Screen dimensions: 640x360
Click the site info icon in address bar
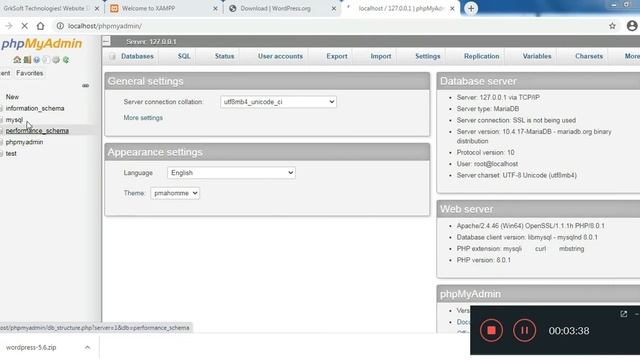(x=60, y=26)
